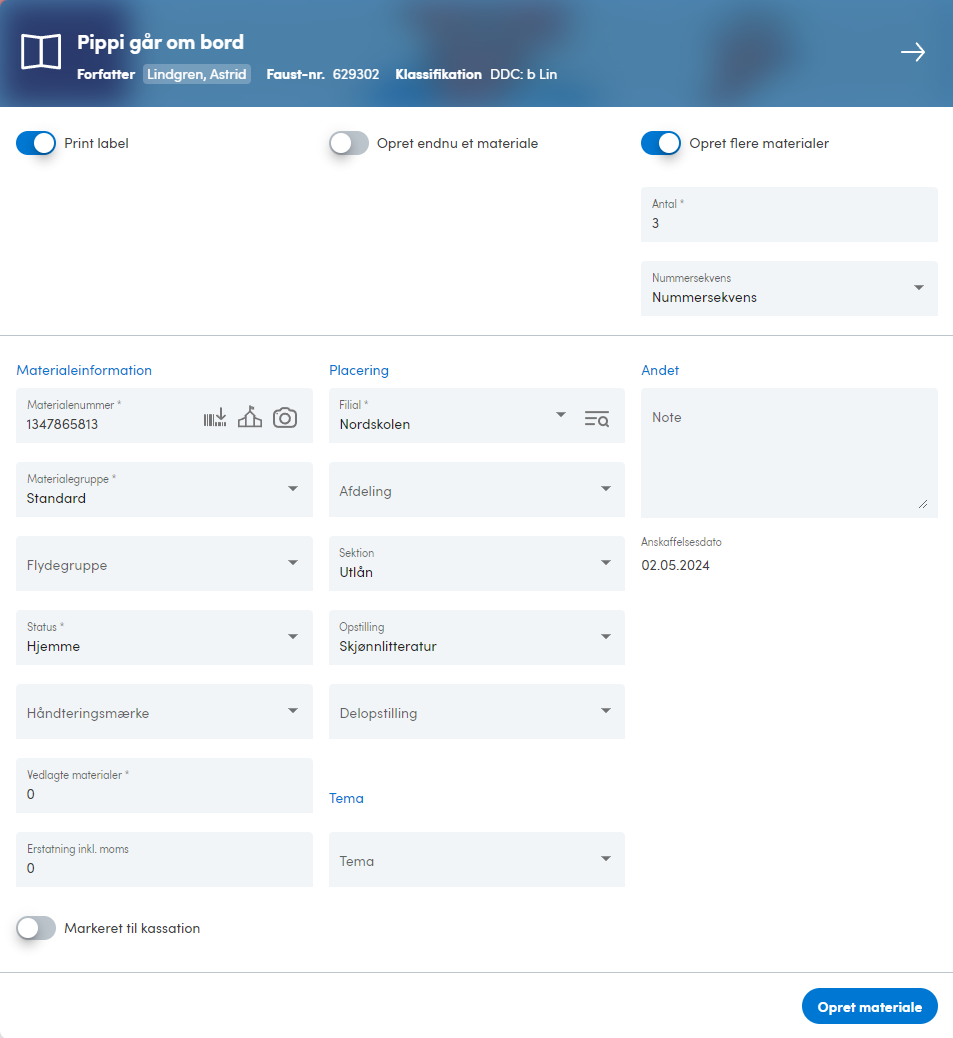Click the open book icon in header

pyautogui.click(x=41, y=52)
